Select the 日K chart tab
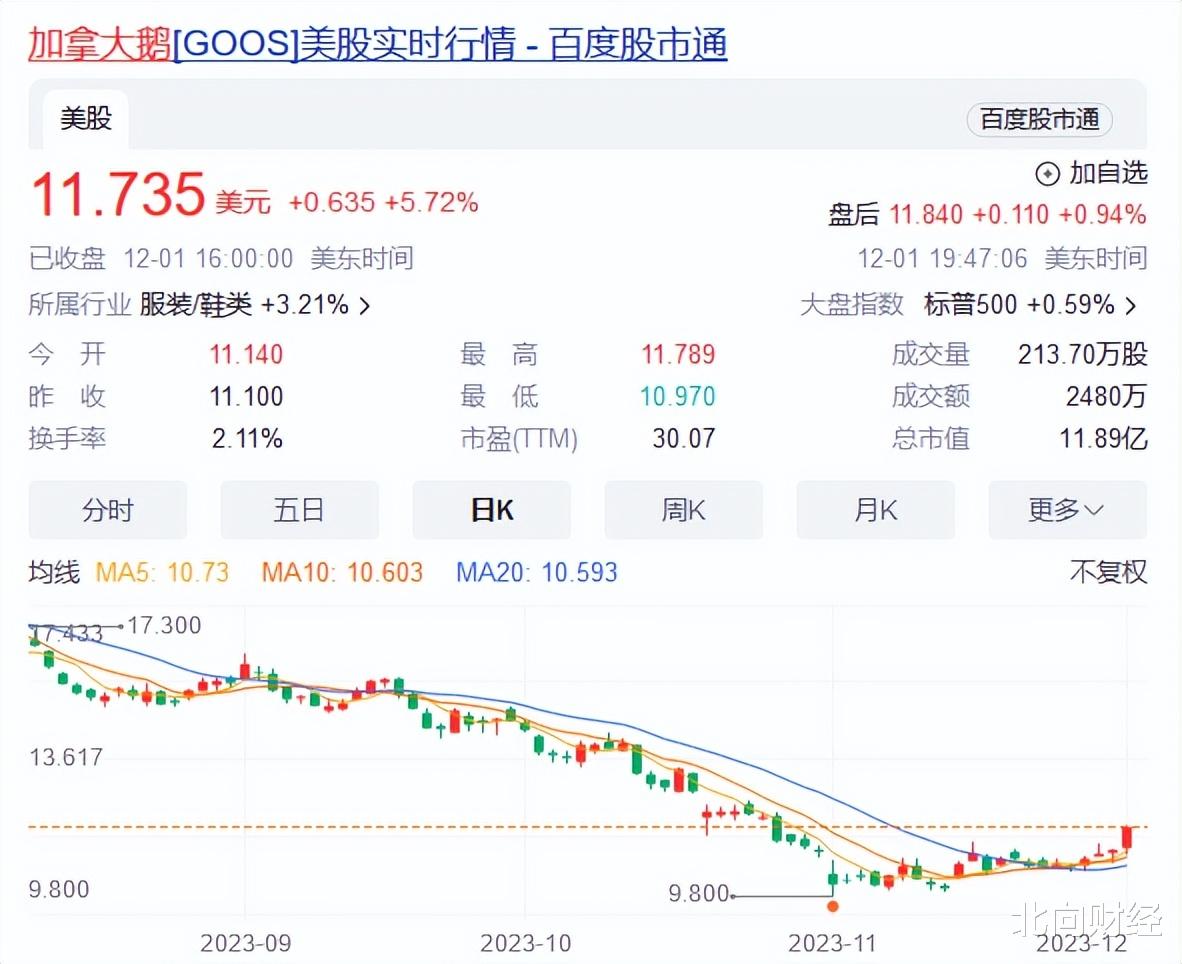1182x964 pixels. pos(491,510)
